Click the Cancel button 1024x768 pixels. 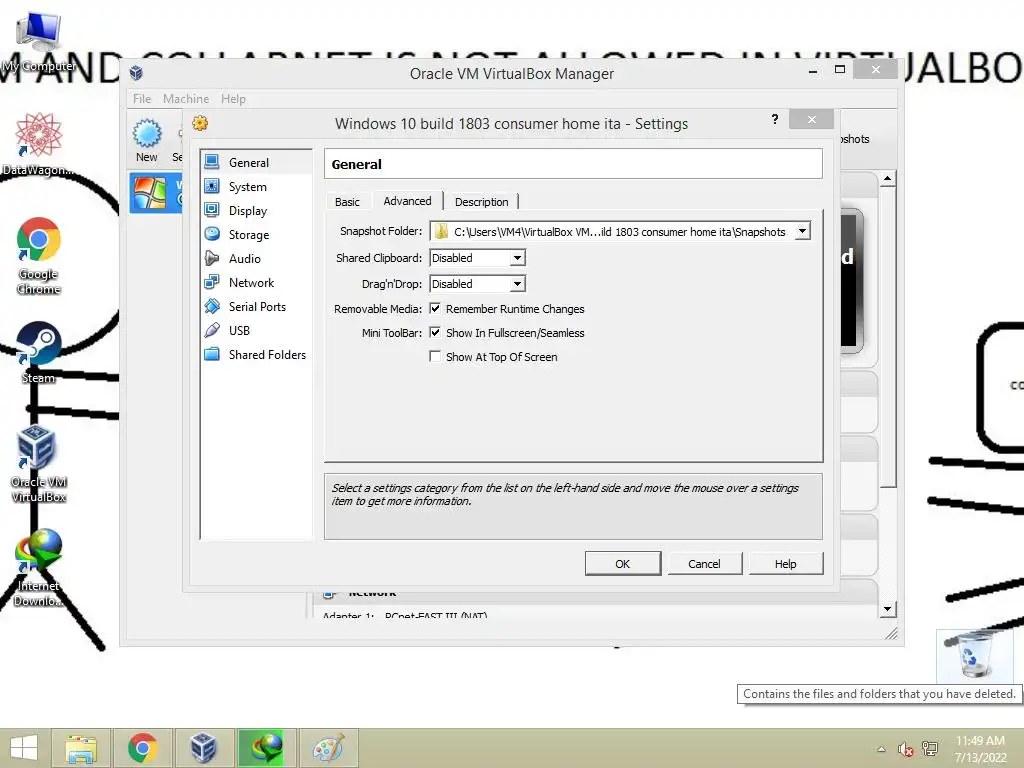click(x=704, y=564)
